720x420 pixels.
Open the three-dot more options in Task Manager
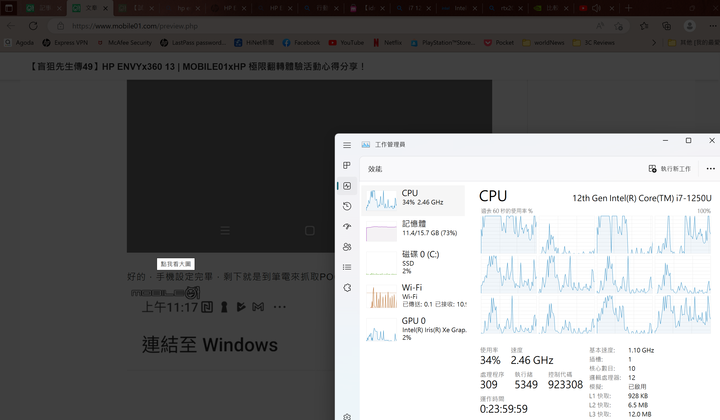point(710,169)
